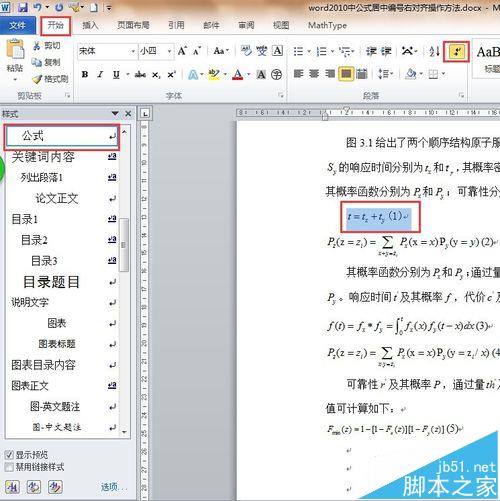Toggle Bold formatting in font group
500x501 pixels.
pos(85,74)
